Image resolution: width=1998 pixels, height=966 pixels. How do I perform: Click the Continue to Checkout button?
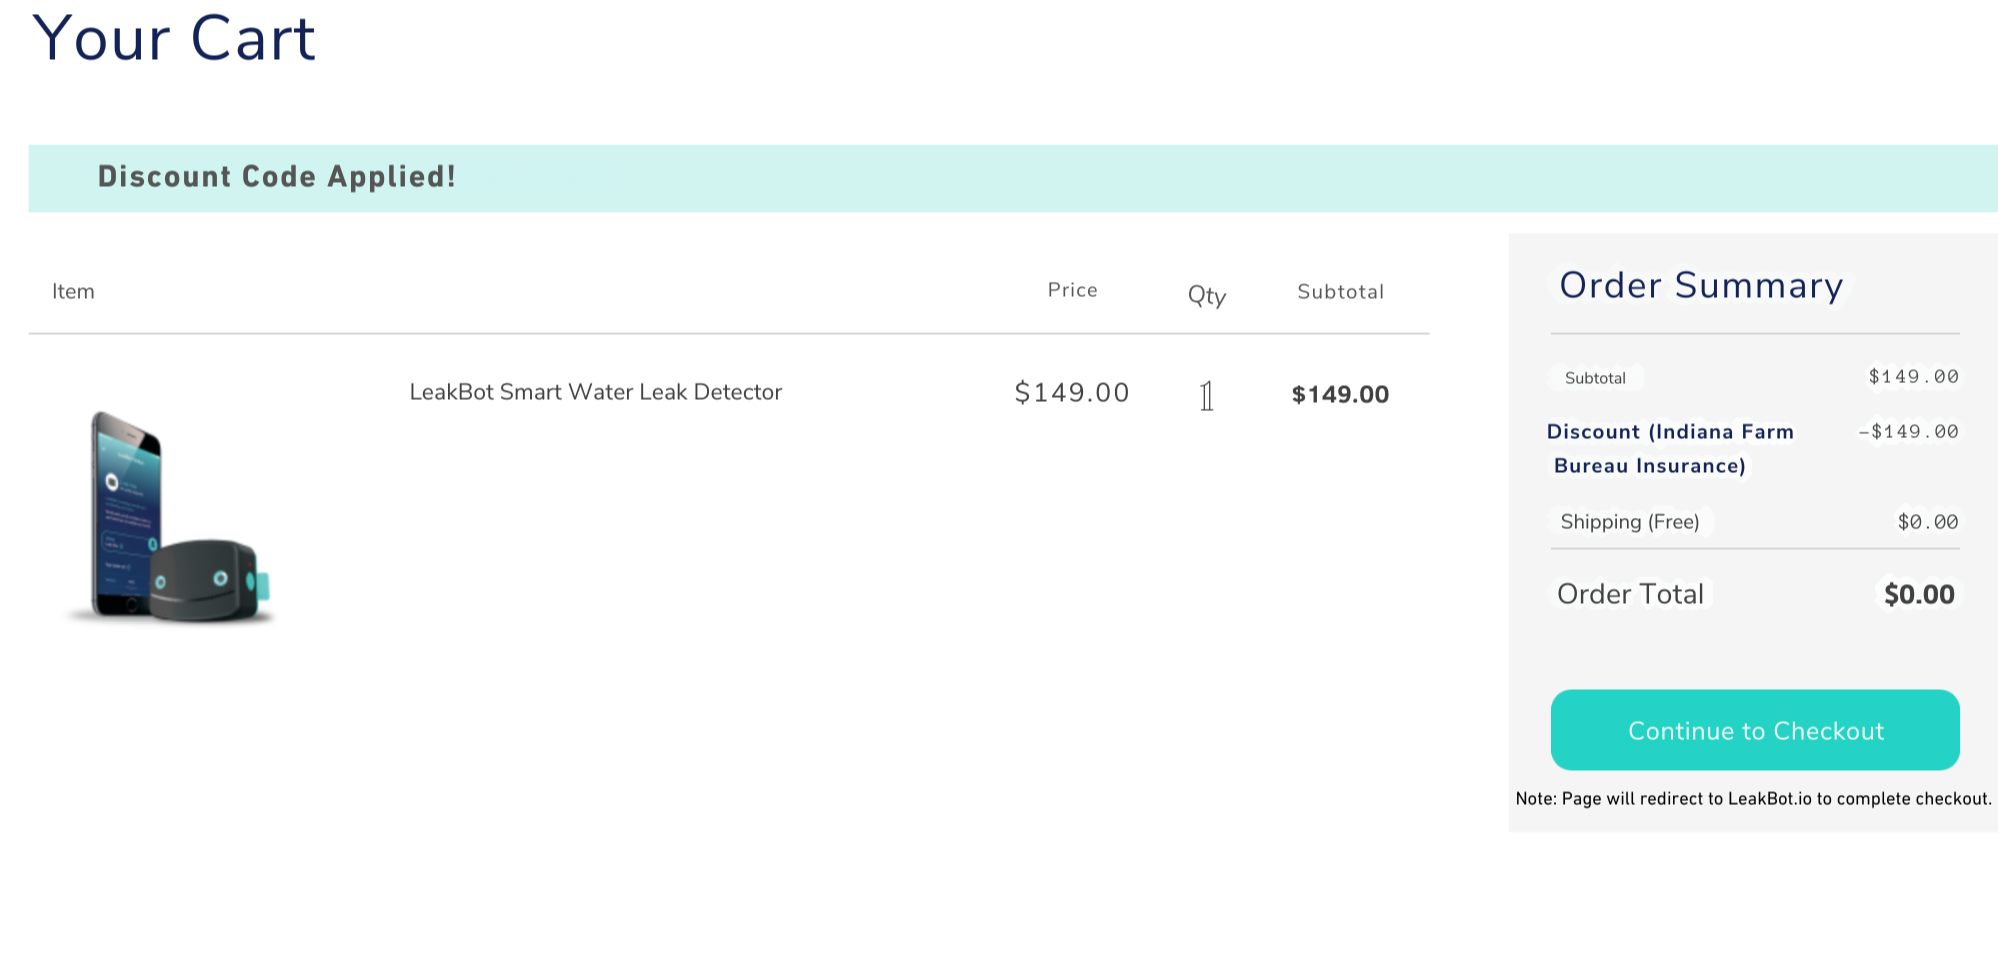point(1754,730)
